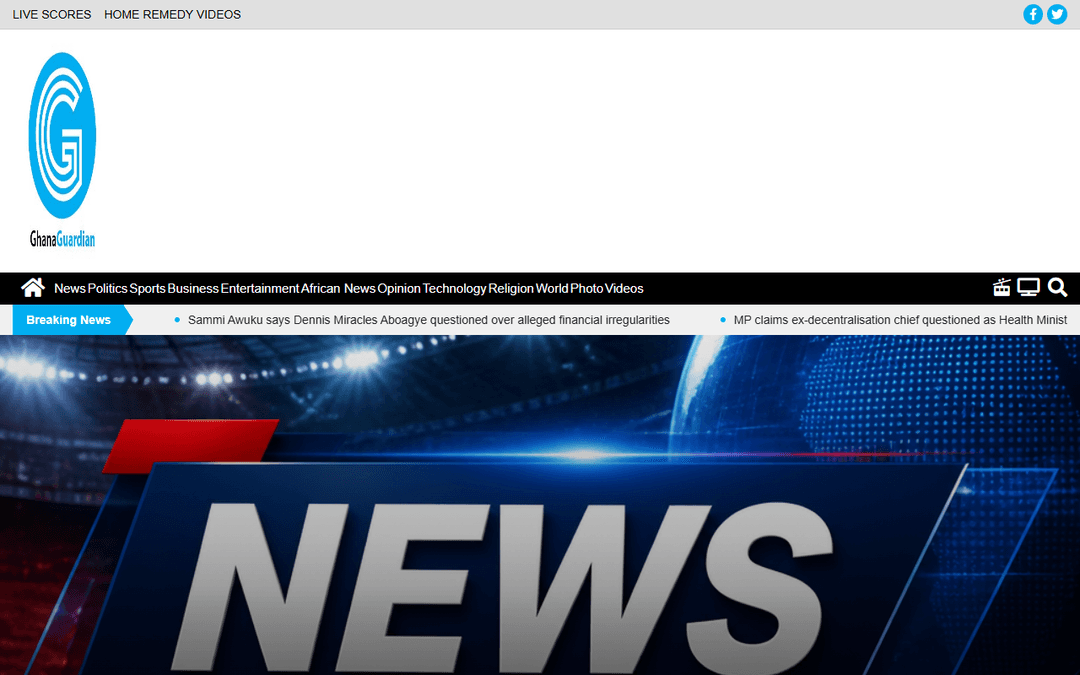Click the GhanaGuardian logo
This screenshot has width=1080, height=675.
(x=62, y=150)
